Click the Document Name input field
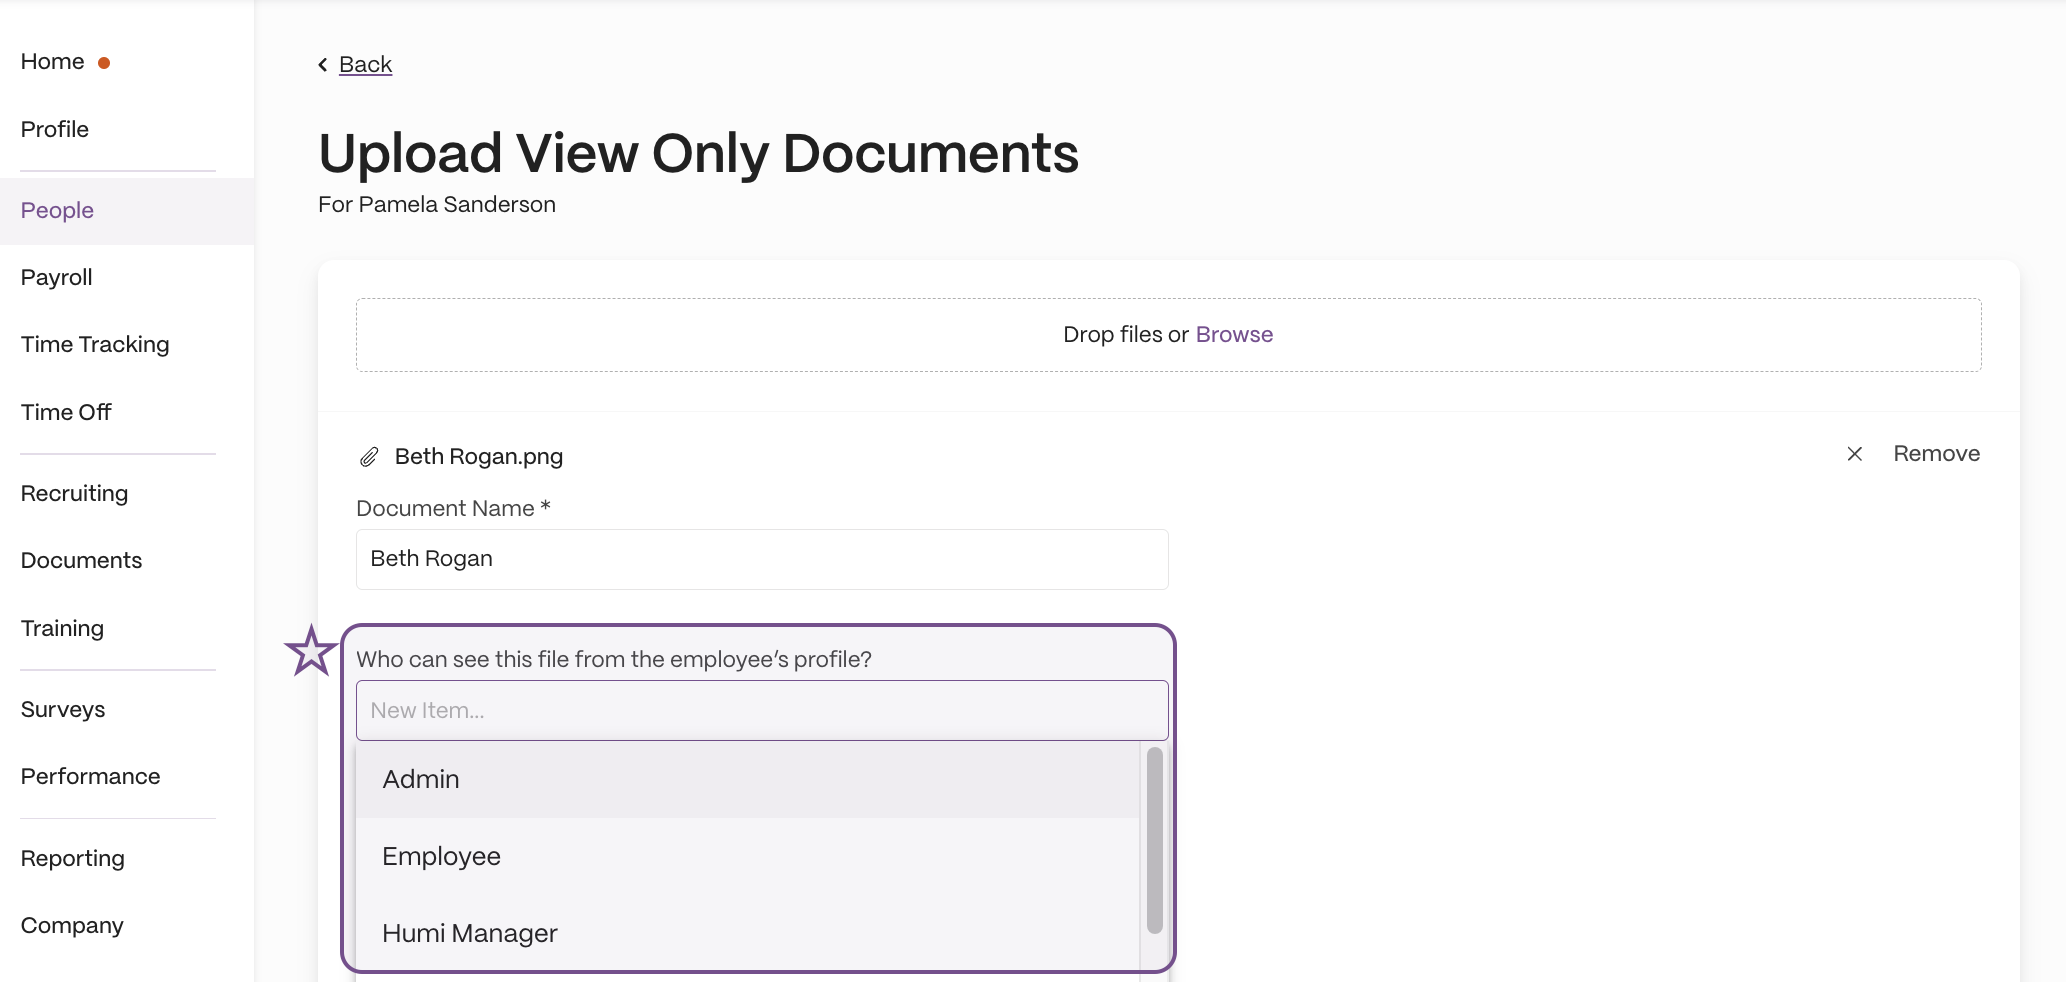Screen dimensions: 2066x982 pyautogui.click(x=762, y=559)
